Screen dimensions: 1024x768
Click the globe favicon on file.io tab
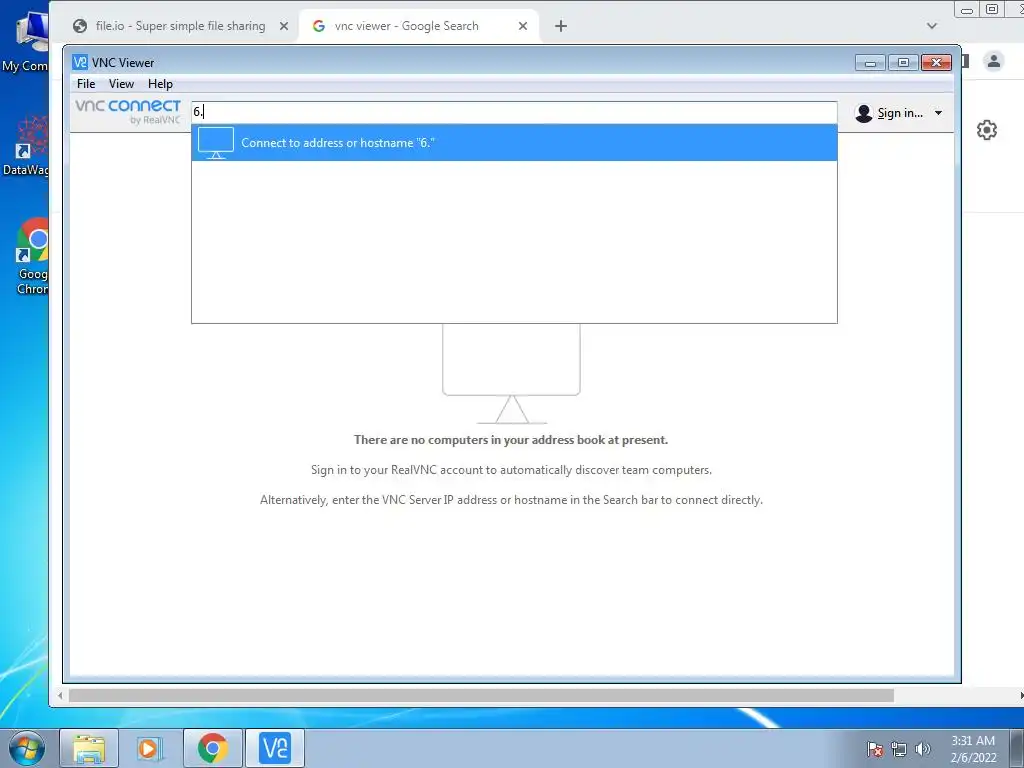80,26
